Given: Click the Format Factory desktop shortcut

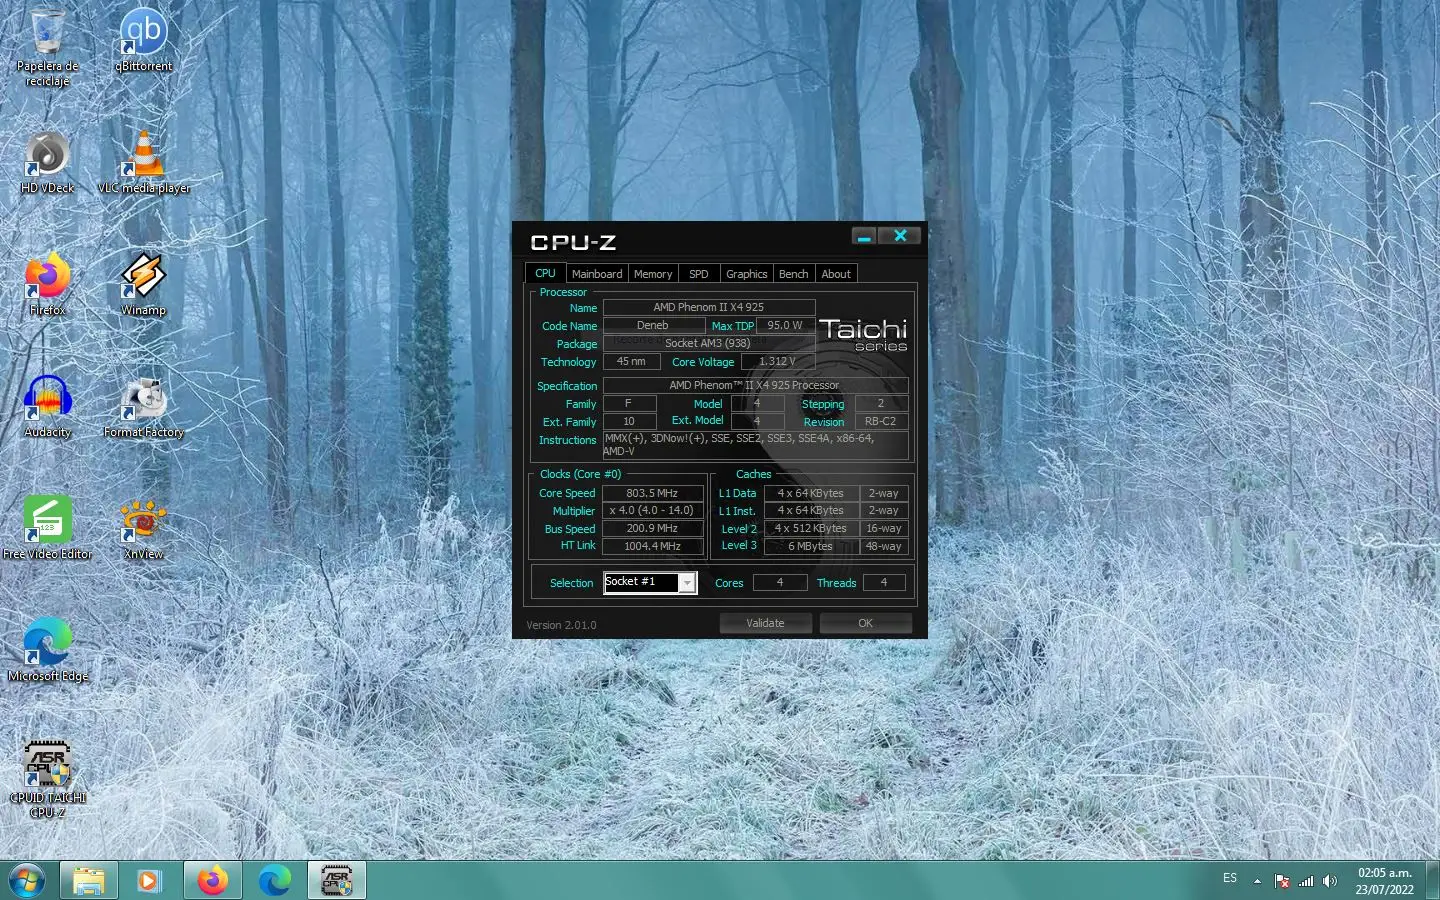Looking at the screenshot, I should tap(144, 406).
